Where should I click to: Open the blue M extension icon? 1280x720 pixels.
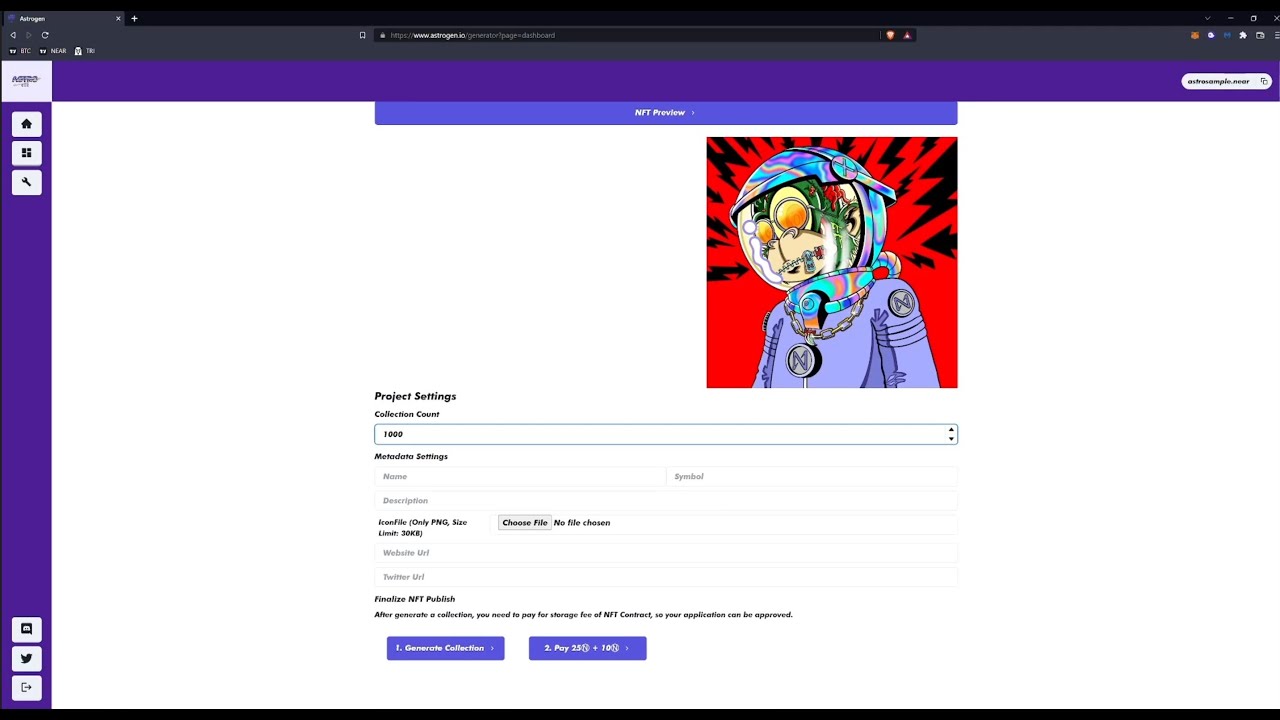(x=1227, y=35)
